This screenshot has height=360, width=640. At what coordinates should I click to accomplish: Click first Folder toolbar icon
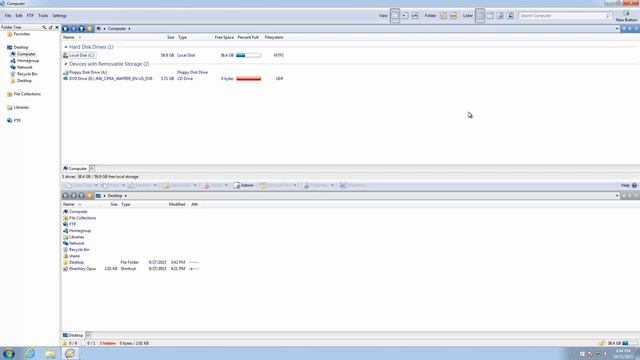tap(443, 16)
